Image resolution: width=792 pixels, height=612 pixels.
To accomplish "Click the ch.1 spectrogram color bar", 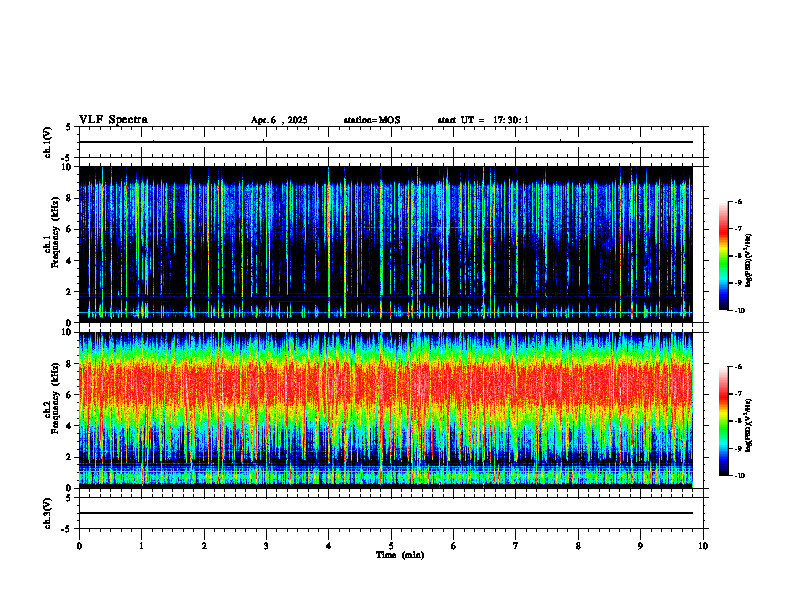I will [723, 256].
